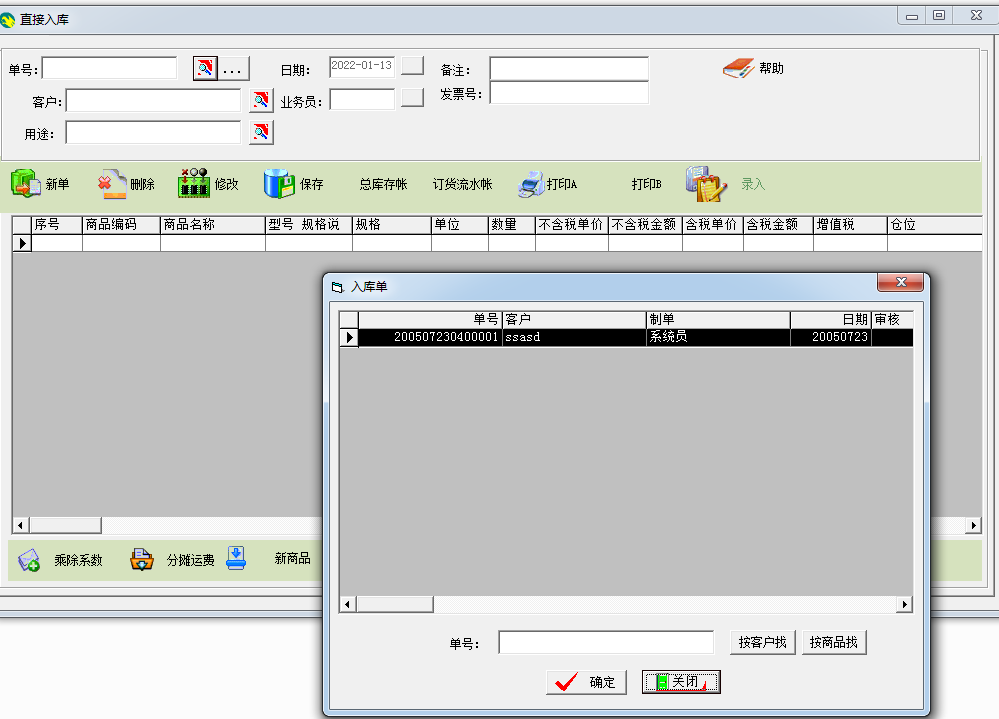Click the ellipsis button next to 单号
The width and height of the screenshot is (999, 719).
(233, 68)
